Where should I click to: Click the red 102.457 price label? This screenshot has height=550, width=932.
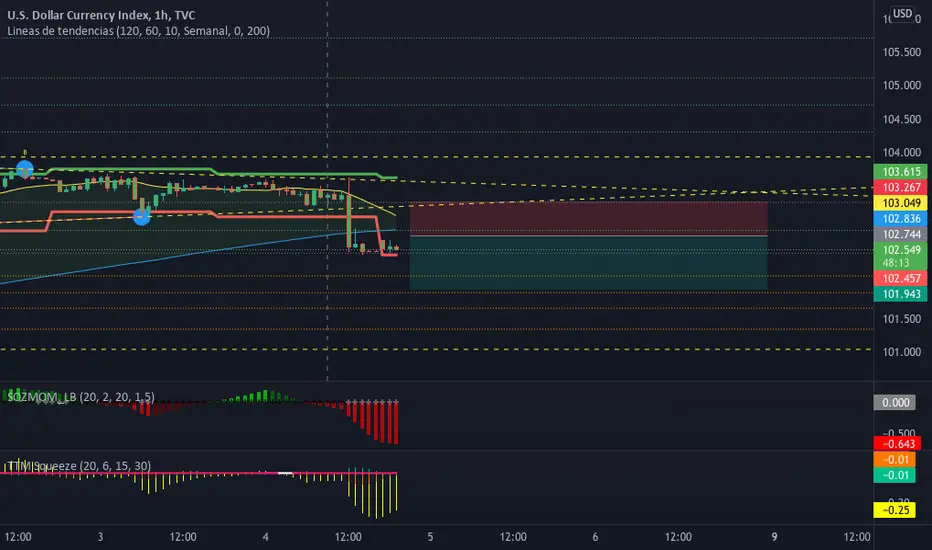(x=900, y=278)
